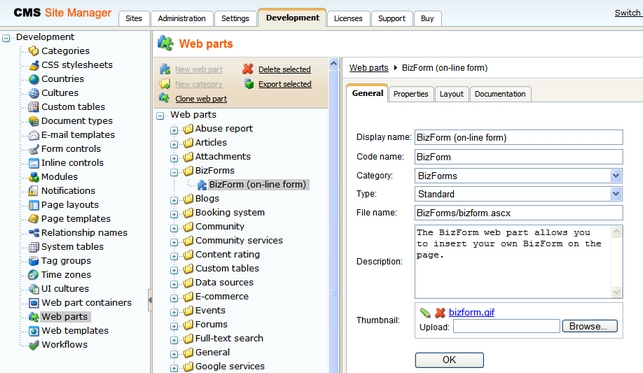Viewport: 643px width, 373px height.
Task: Open the Licenses tab
Action: (348, 18)
